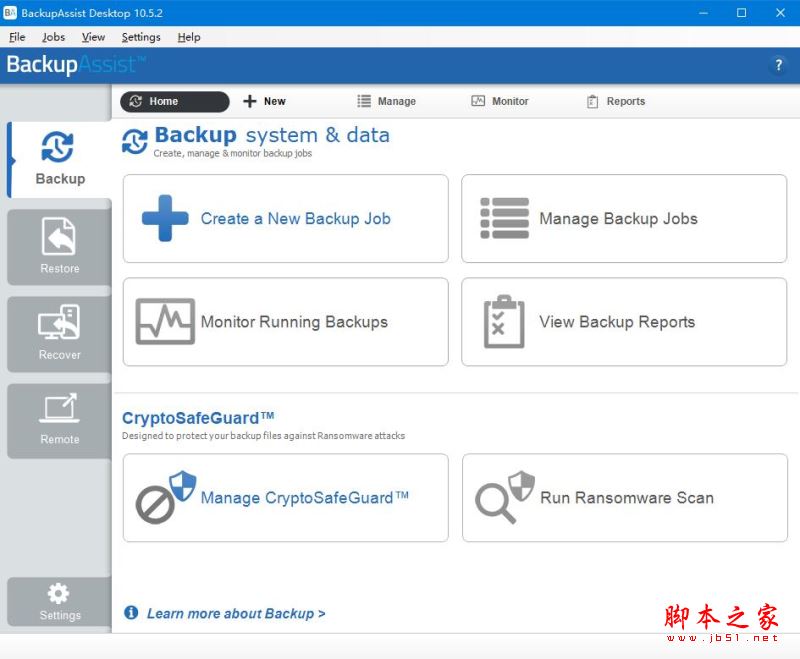Viewport: 800px width, 659px height.
Task: Click the refresh icon beside Backup heading
Action: pyautogui.click(x=133, y=142)
